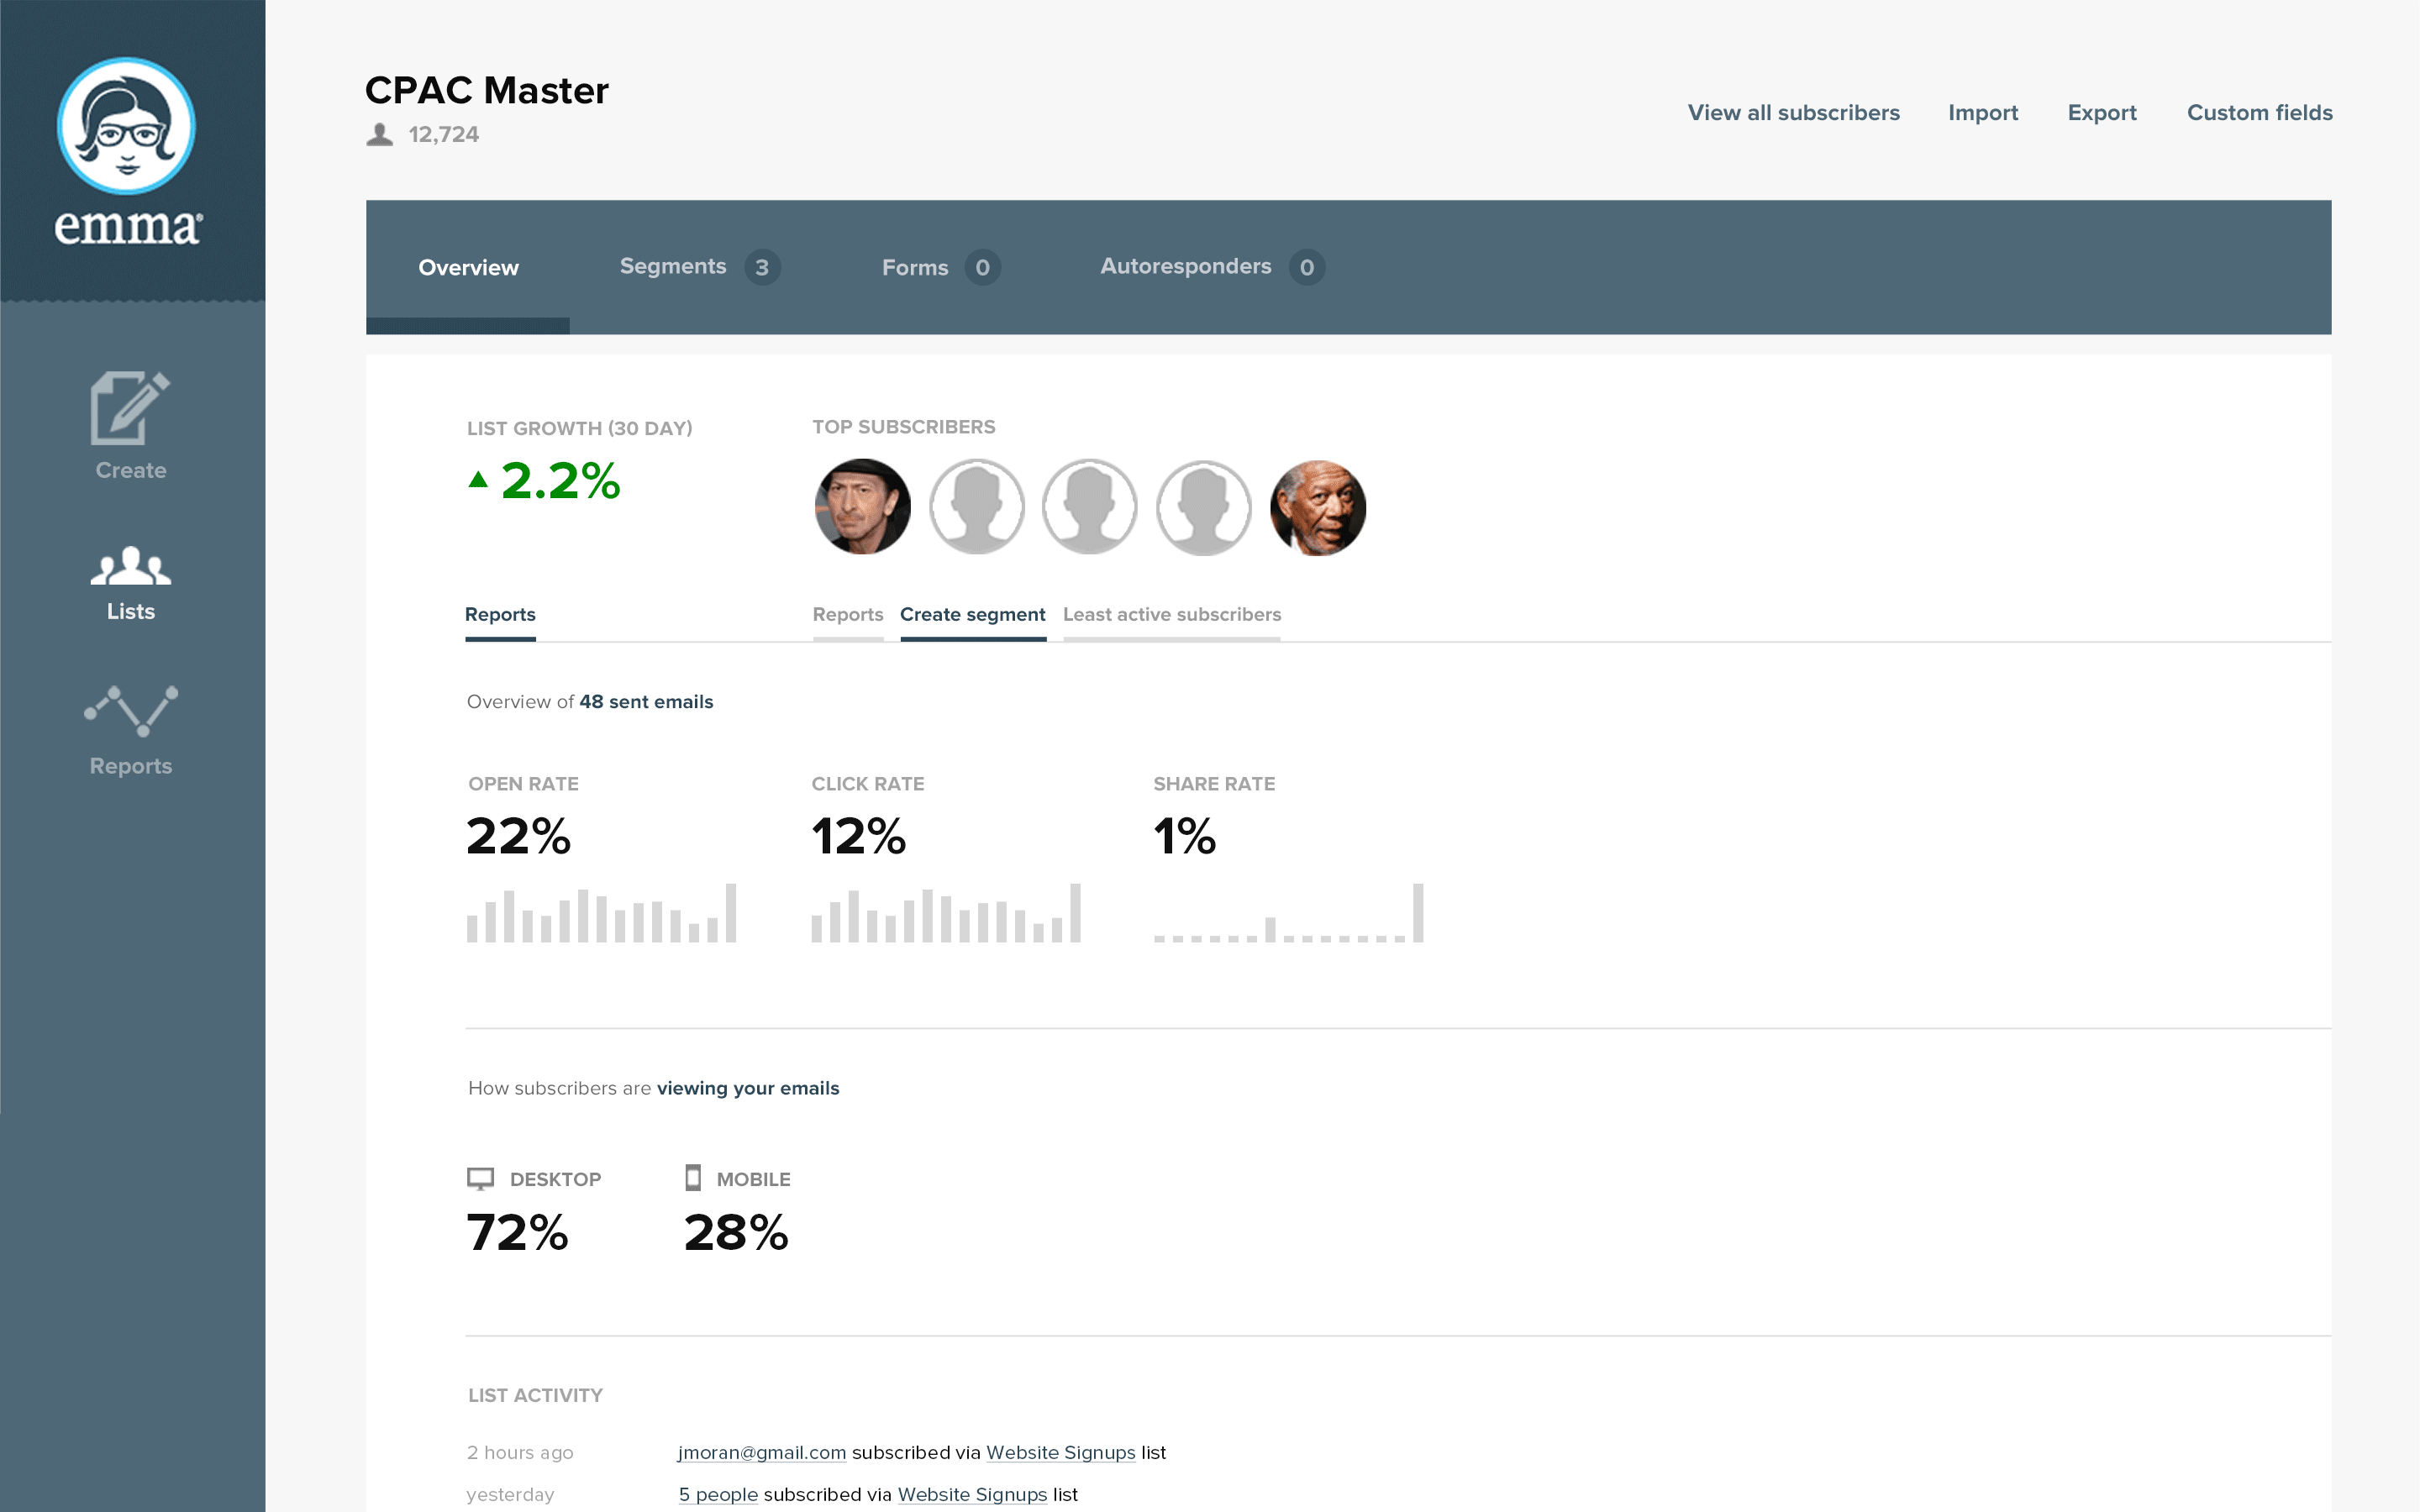Screen dimensions: 2420x1512
Task: Select the Create segment sub-tab
Action: pos(972,615)
